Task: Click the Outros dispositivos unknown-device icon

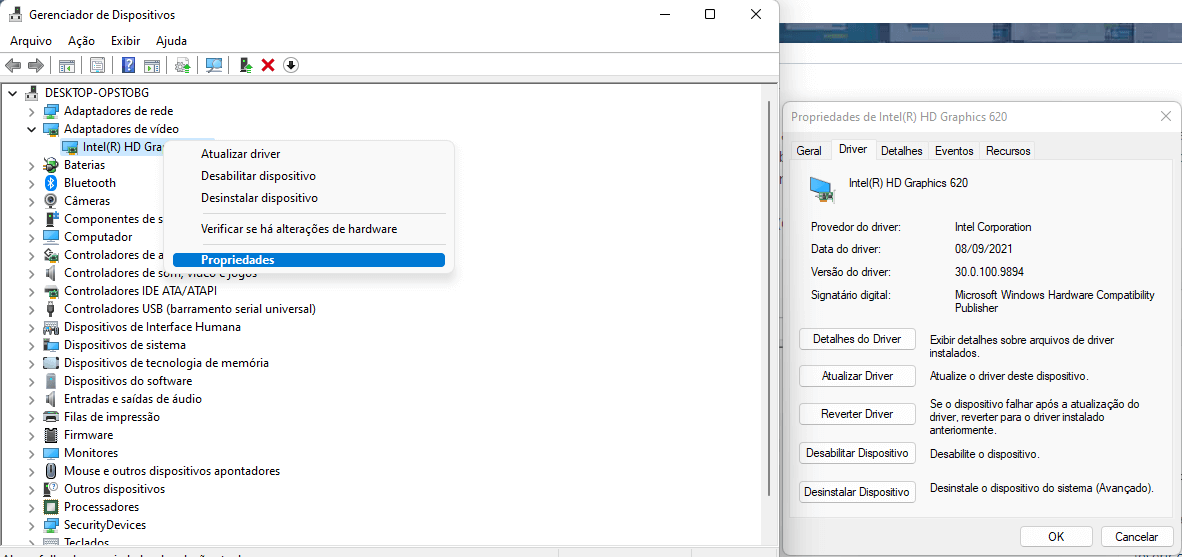Action: click(x=51, y=489)
